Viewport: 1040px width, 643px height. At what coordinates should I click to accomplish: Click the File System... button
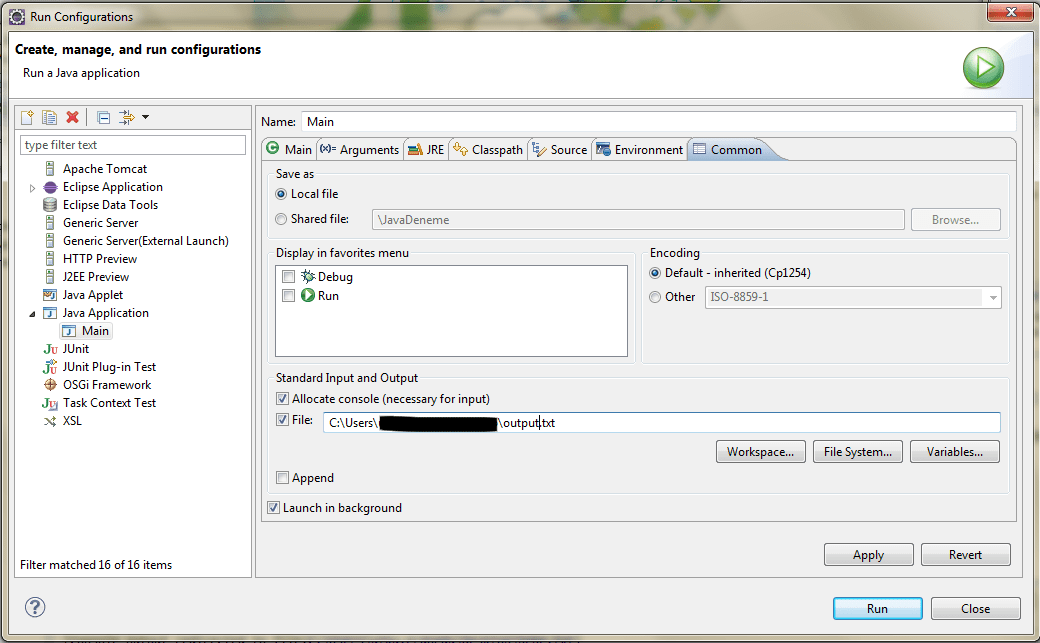click(858, 452)
